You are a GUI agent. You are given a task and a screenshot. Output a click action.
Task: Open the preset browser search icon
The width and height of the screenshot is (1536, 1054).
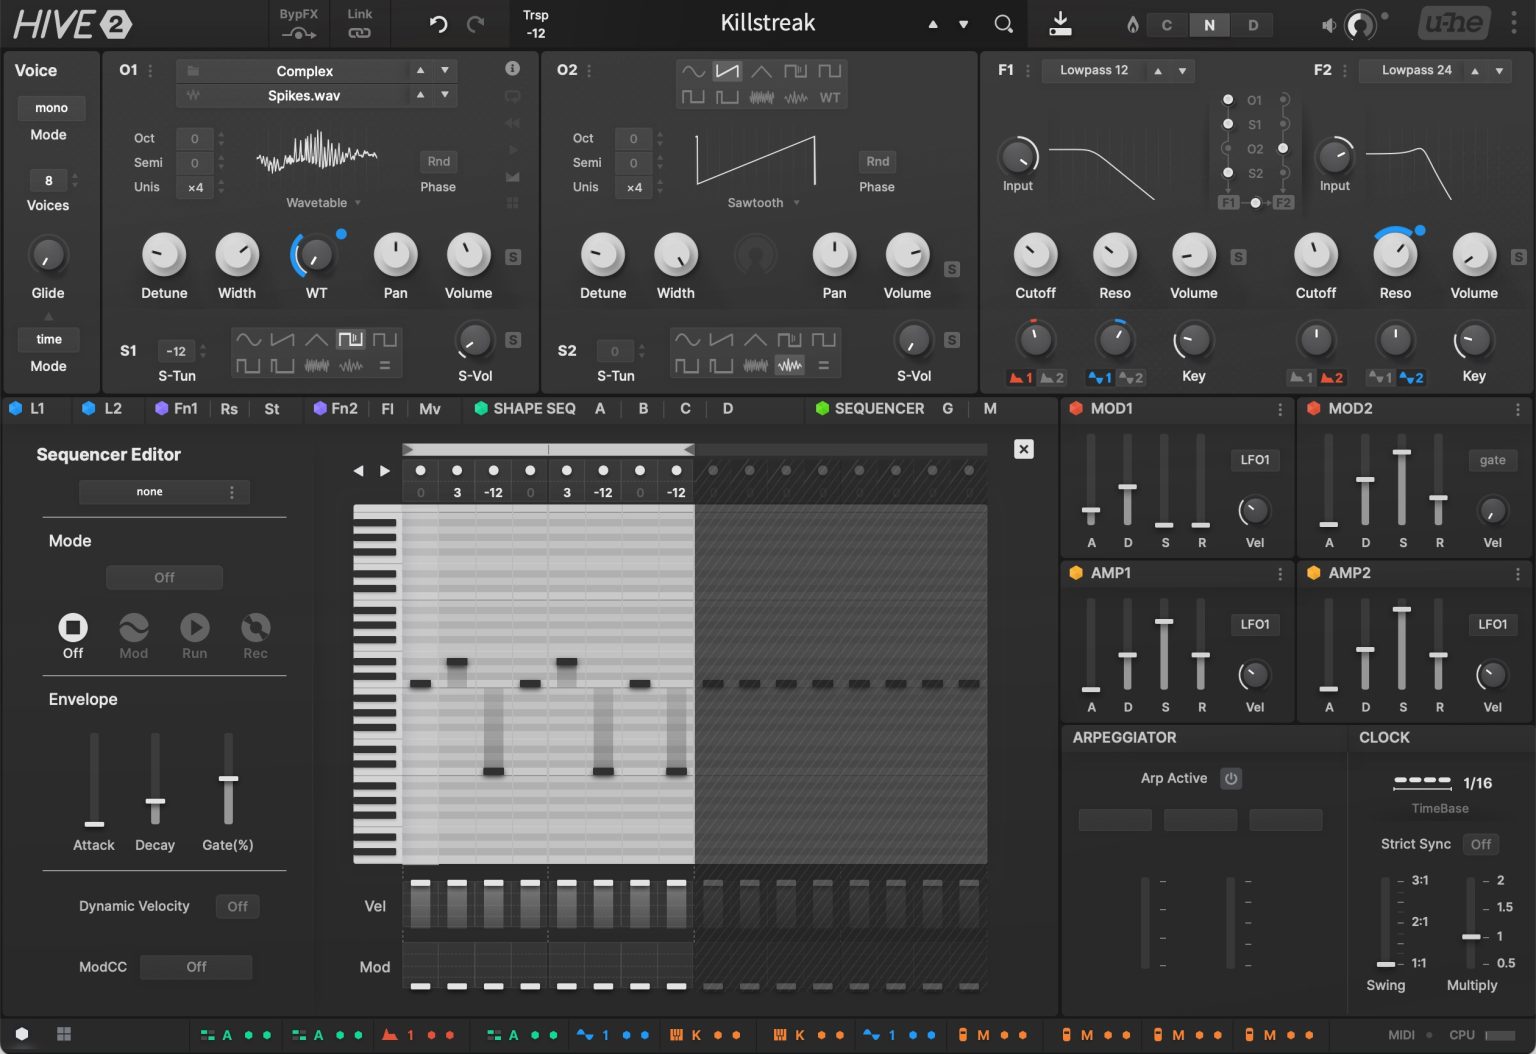click(1004, 24)
